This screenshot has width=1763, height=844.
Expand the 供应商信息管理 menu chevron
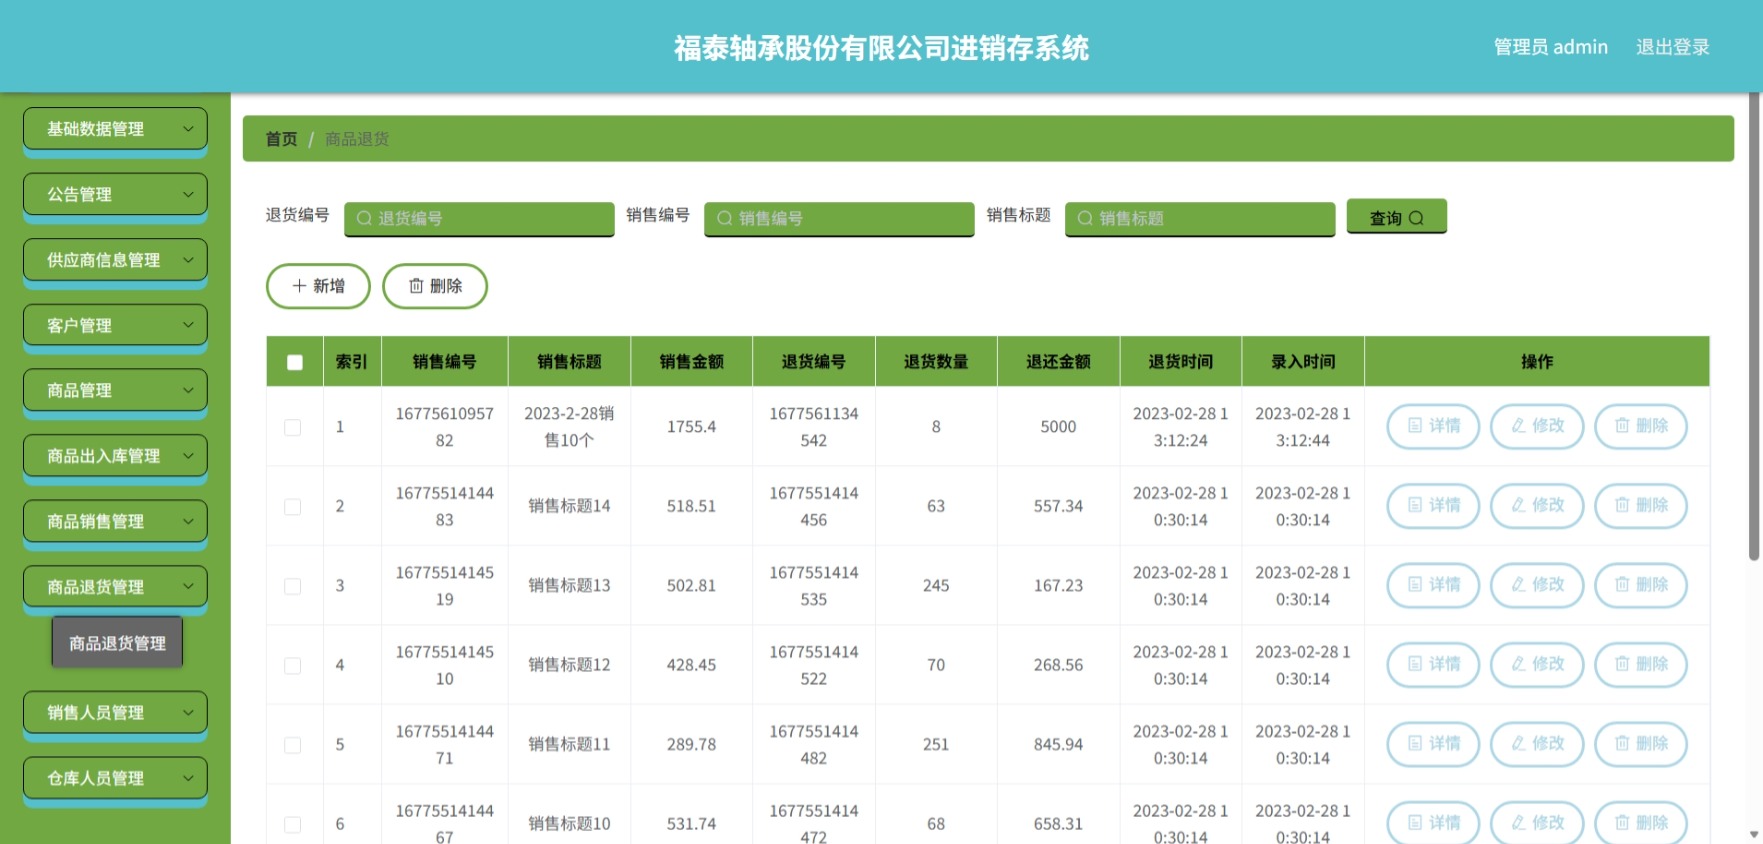(188, 259)
